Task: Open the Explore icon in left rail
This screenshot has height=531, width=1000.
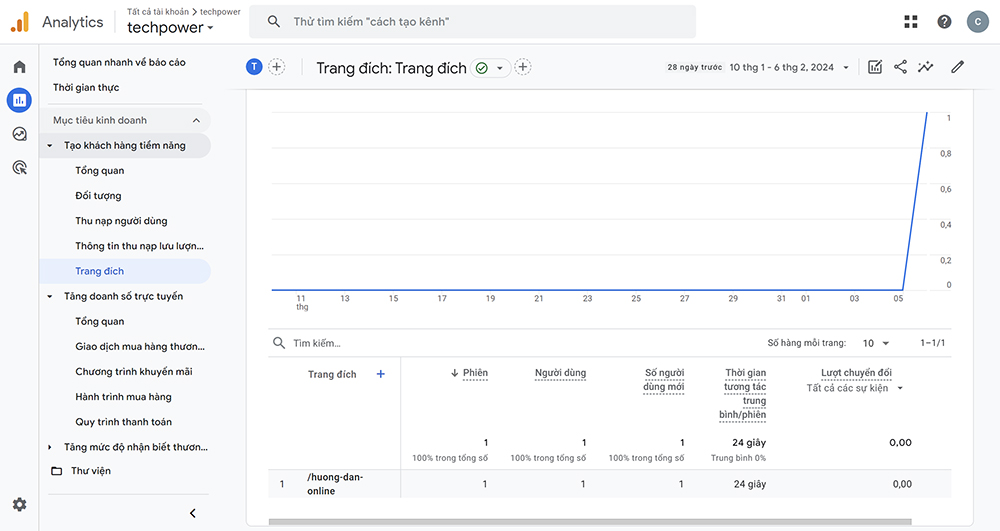Action: (x=19, y=134)
